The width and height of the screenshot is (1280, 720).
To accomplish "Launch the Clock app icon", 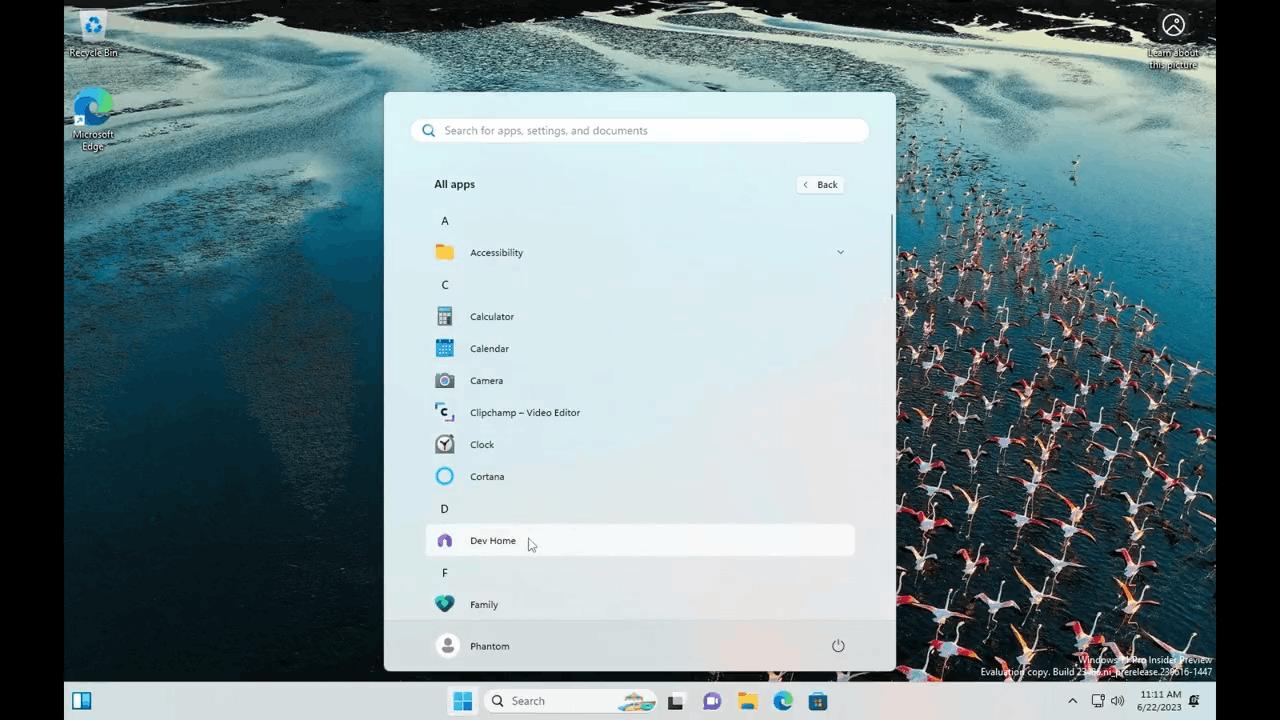I will click(x=445, y=444).
